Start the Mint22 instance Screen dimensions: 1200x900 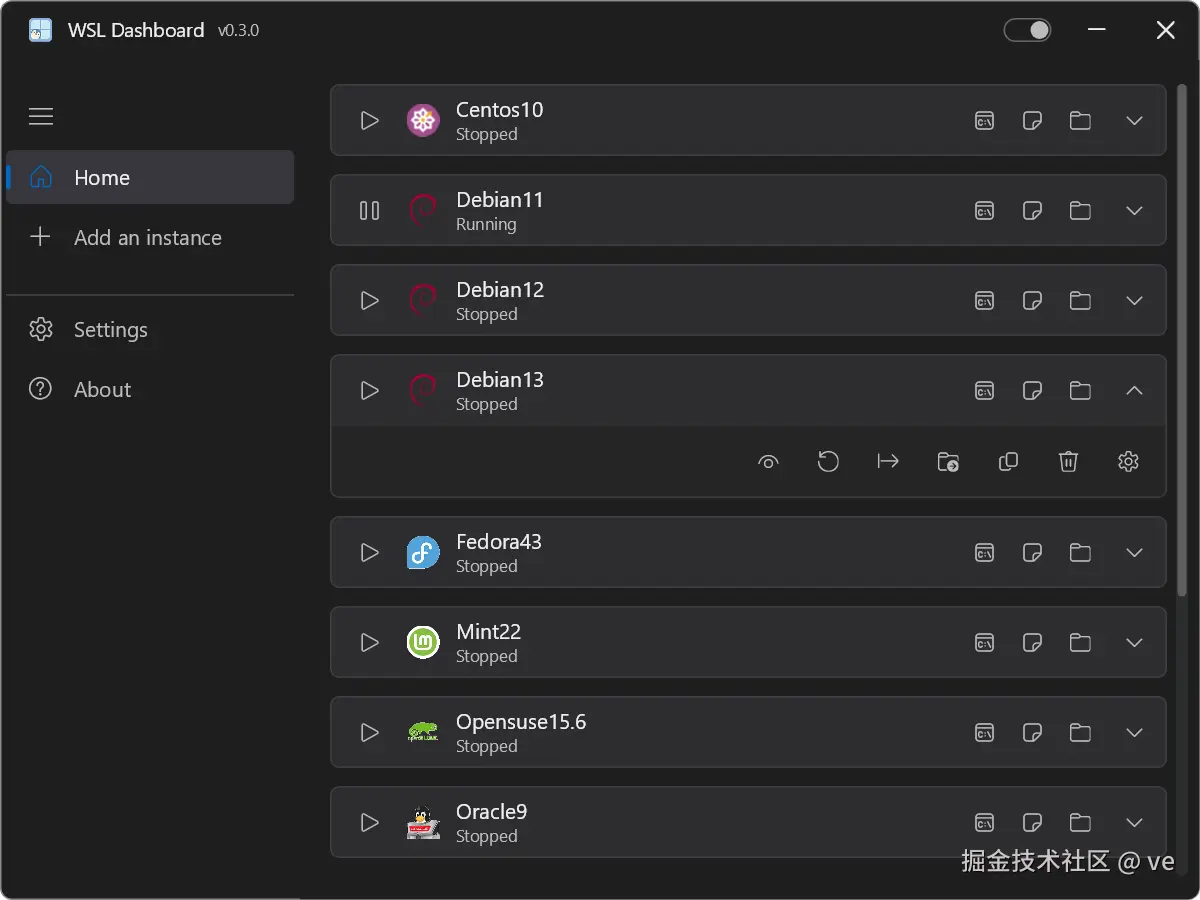click(x=370, y=642)
